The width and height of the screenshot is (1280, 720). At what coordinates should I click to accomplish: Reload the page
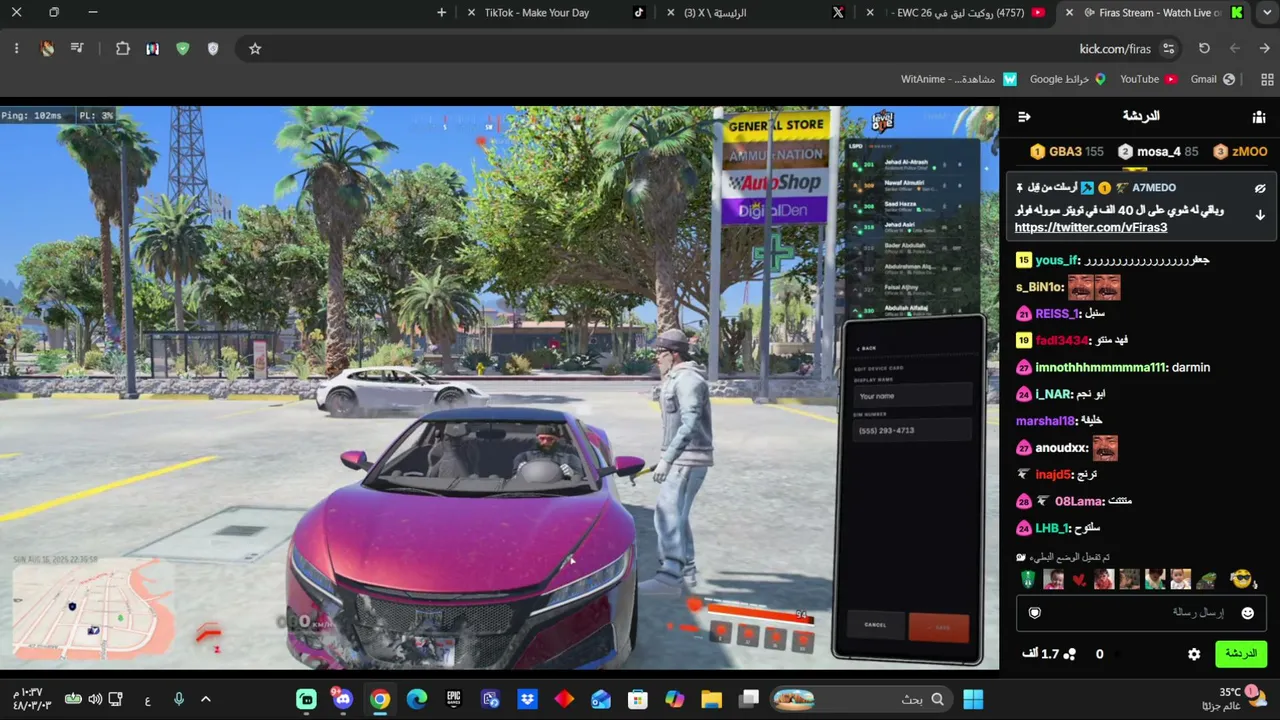click(x=1204, y=48)
